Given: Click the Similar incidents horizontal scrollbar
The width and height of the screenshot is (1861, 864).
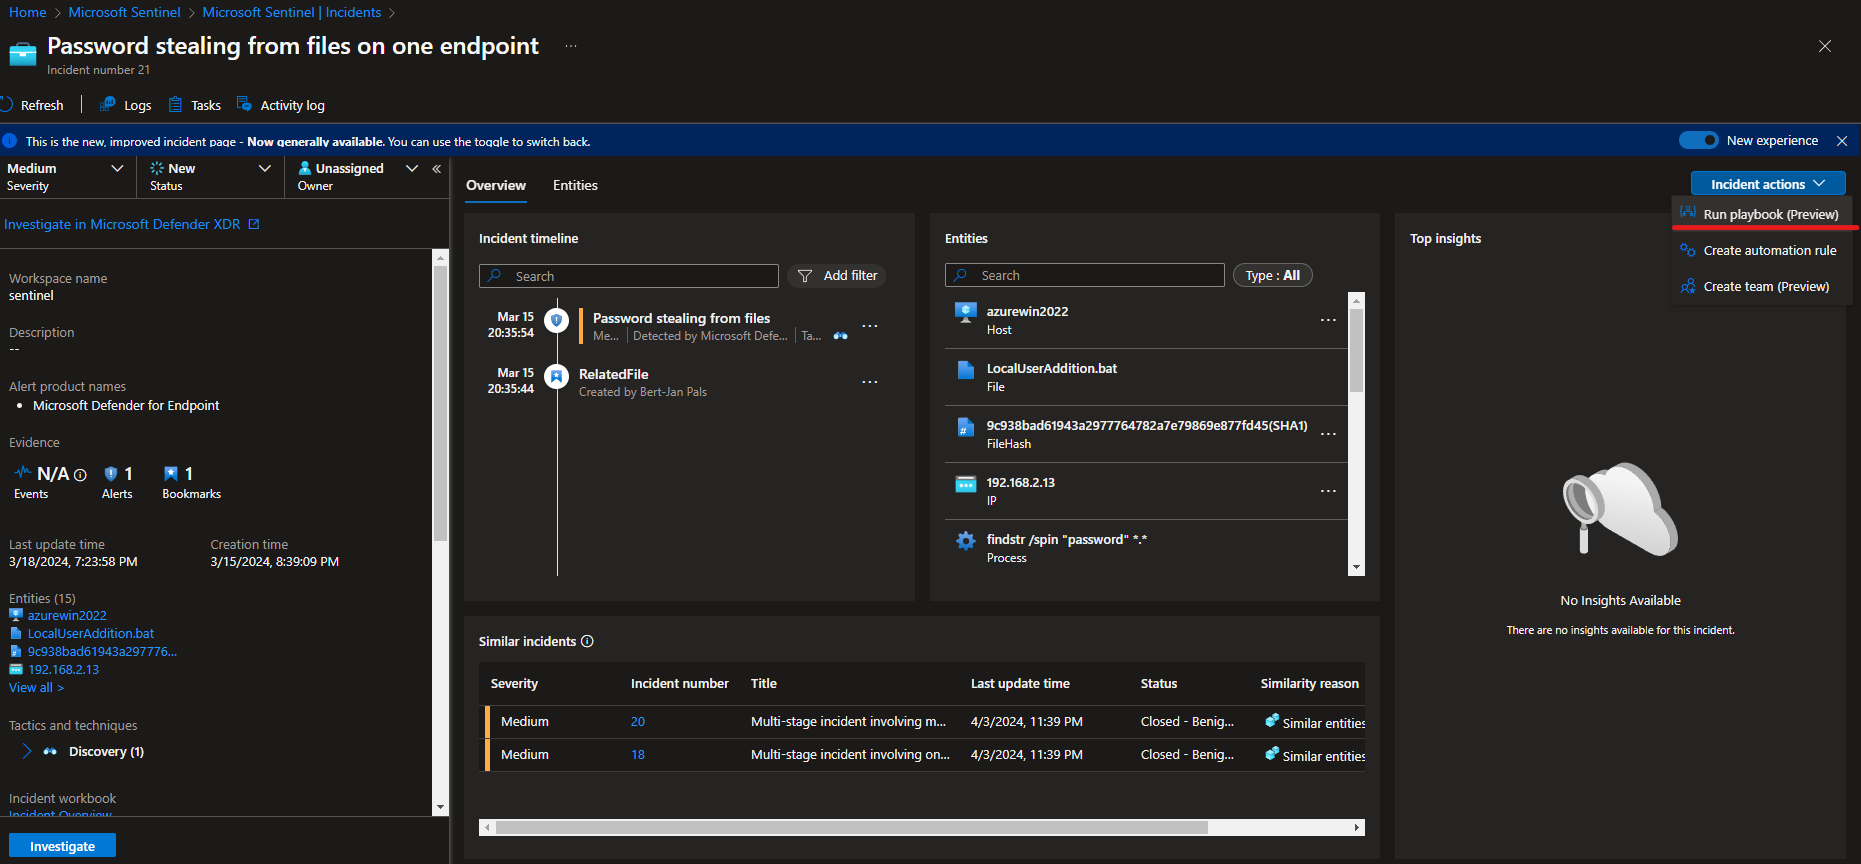Looking at the screenshot, I should [x=852, y=827].
